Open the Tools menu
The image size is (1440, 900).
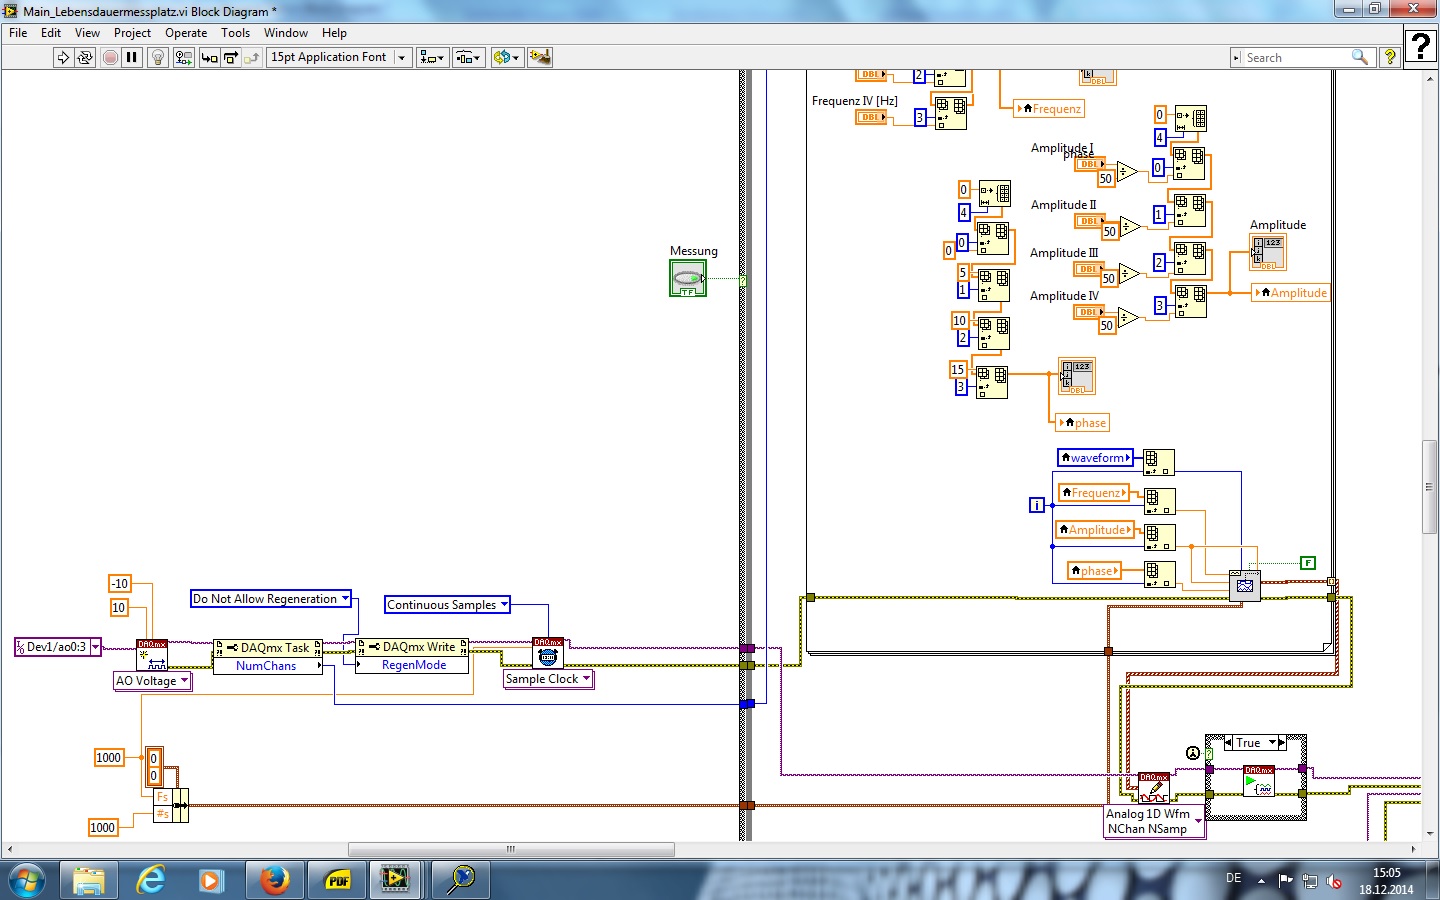pos(235,33)
